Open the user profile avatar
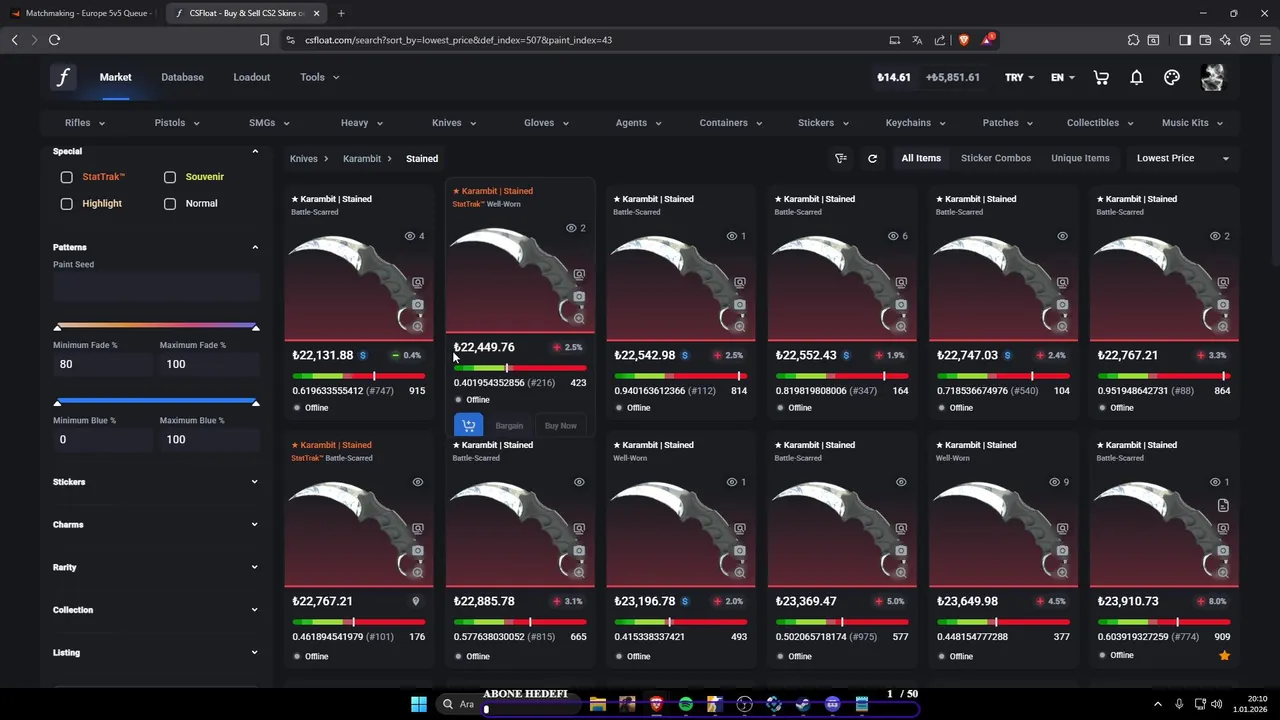 1212,77
